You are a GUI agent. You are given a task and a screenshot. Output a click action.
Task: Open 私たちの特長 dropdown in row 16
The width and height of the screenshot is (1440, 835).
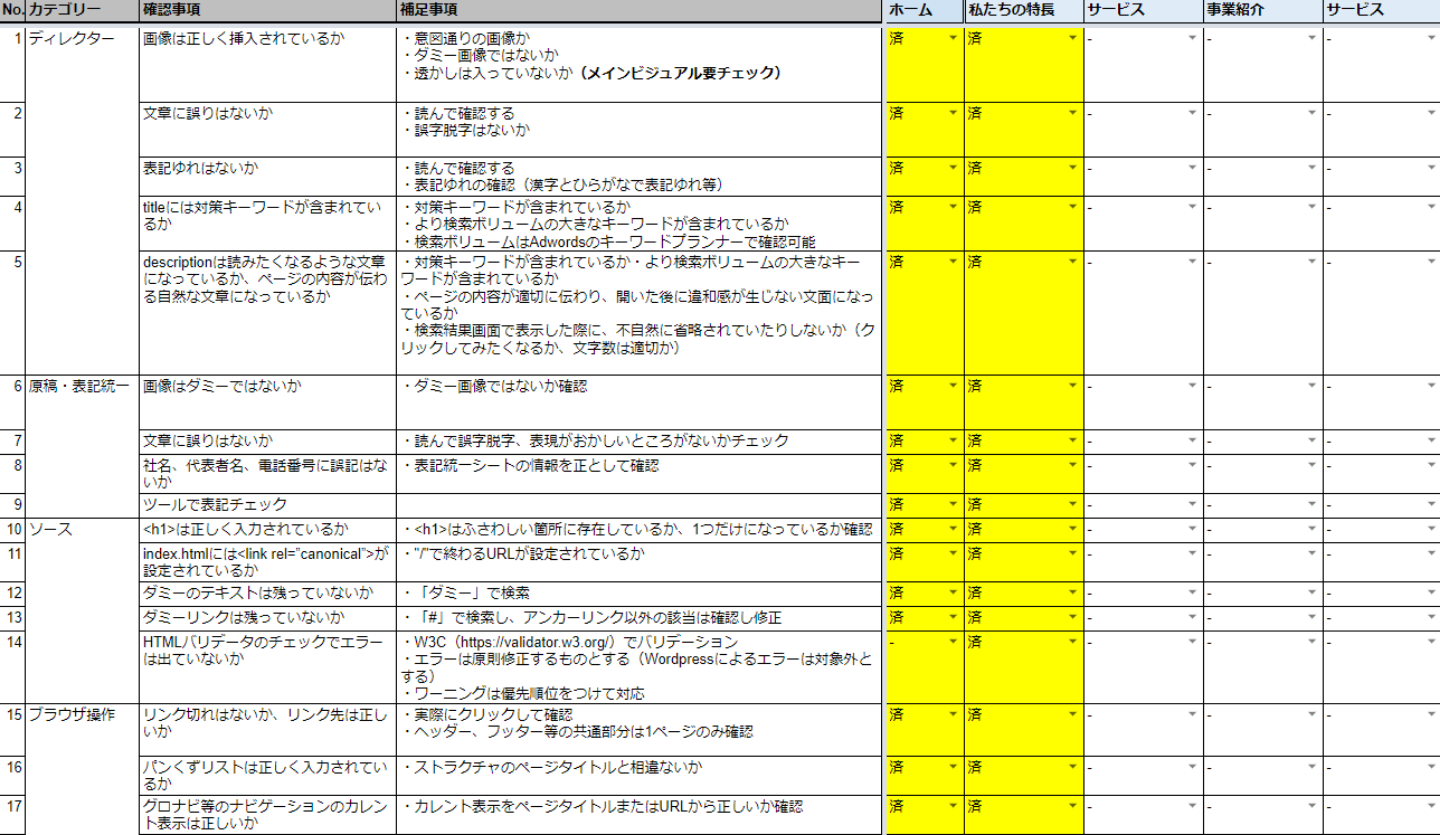[1073, 768]
